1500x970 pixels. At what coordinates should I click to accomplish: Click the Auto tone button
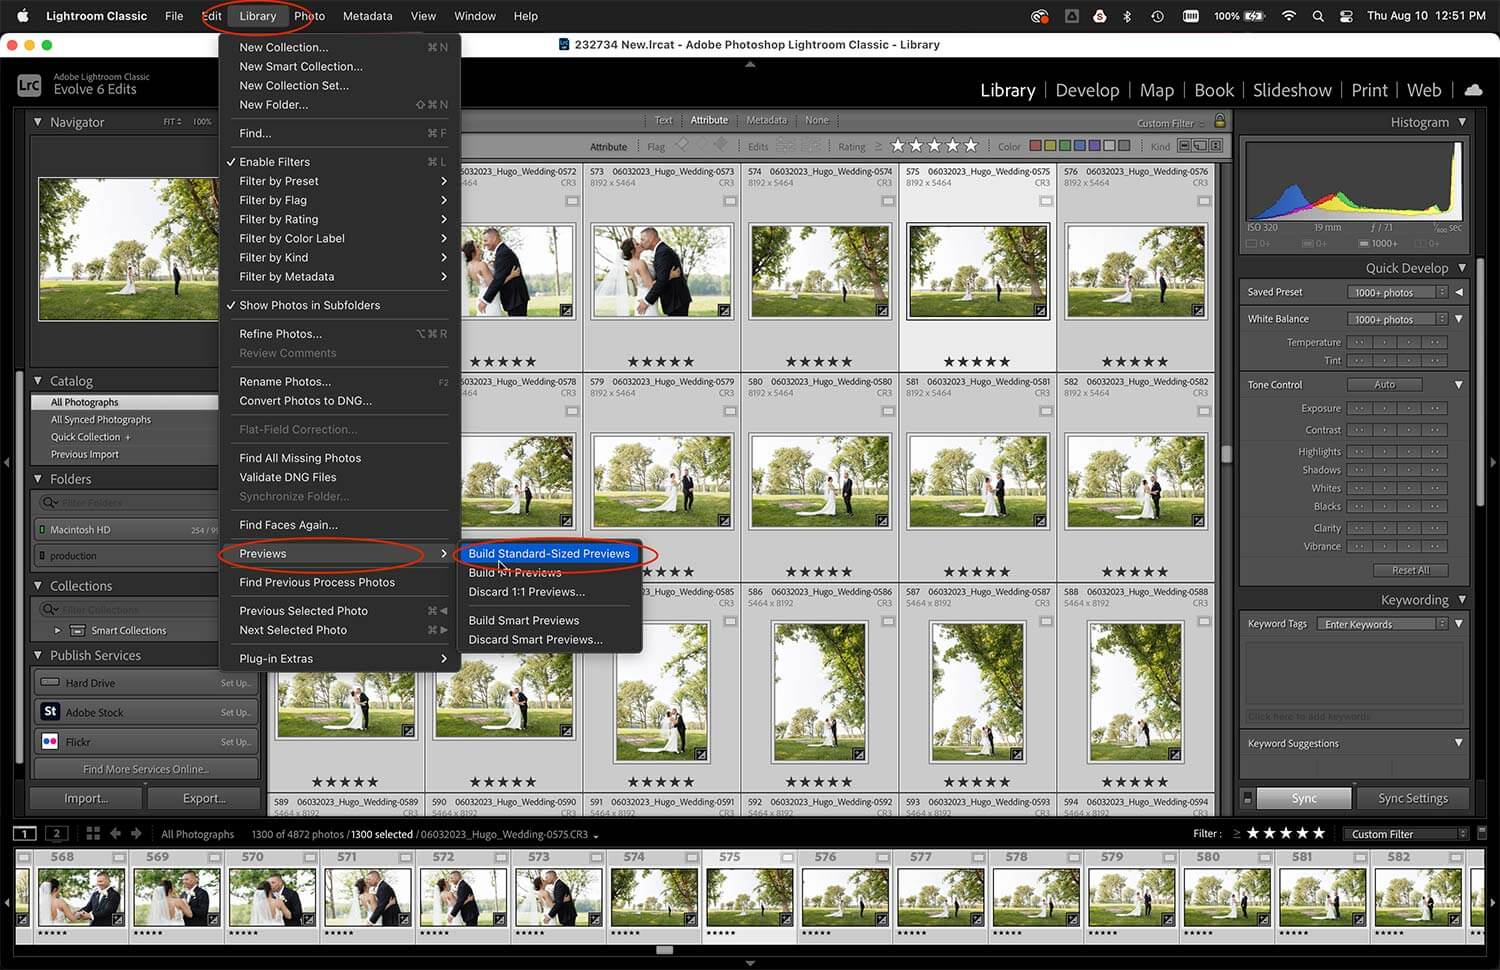tap(1385, 385)
